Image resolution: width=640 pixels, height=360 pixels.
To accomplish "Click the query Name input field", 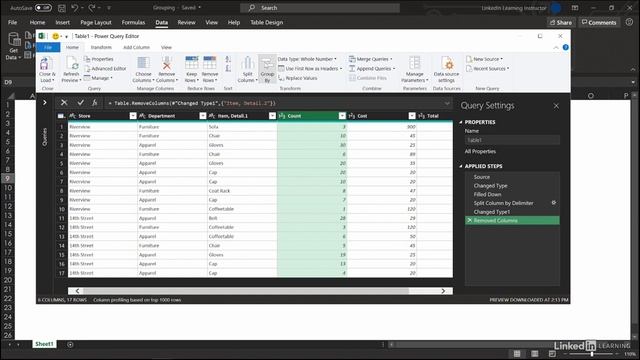I will click(x=512, y=140).
